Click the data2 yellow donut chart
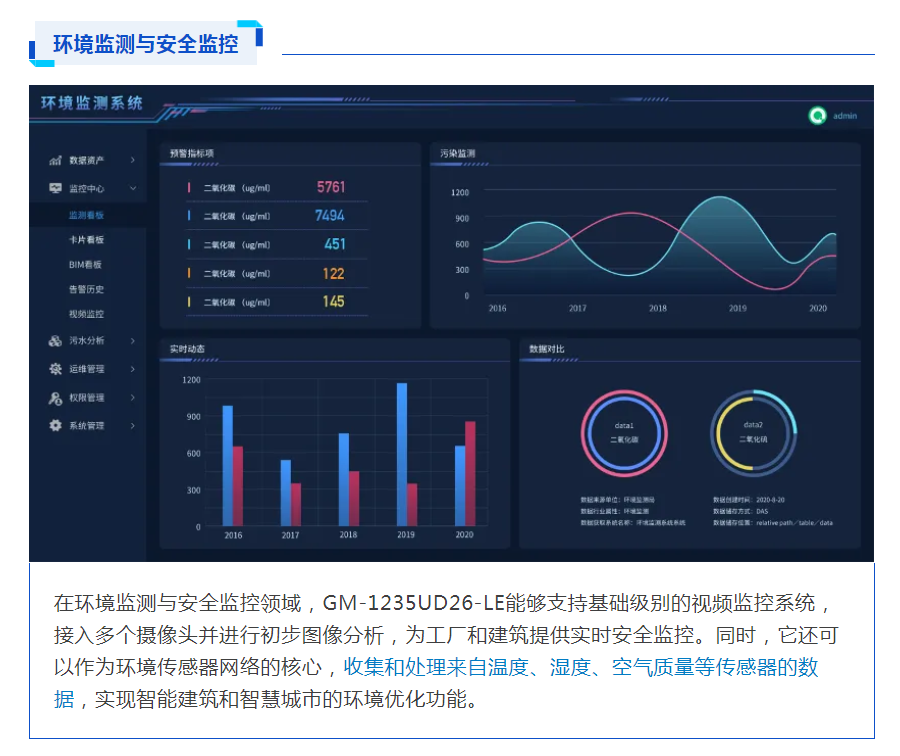 [753, 432]
